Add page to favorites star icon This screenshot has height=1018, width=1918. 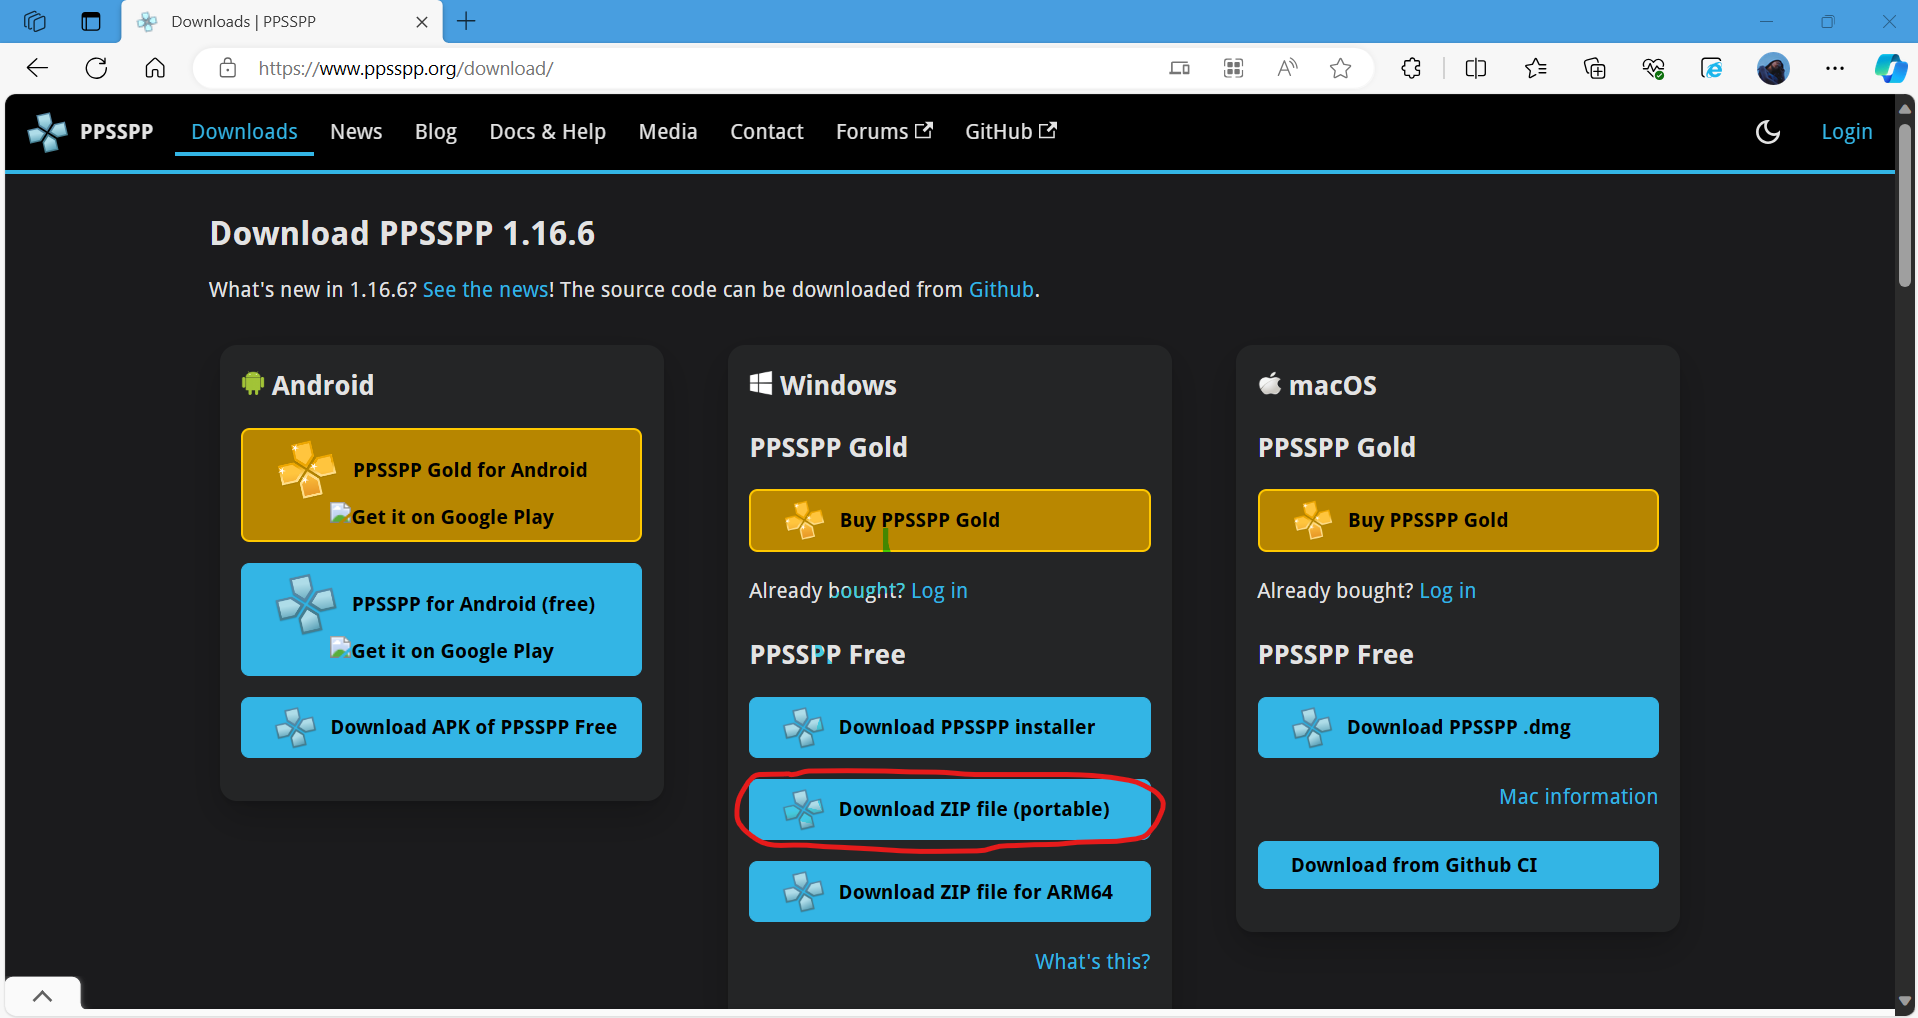(x=1340, y=68)
